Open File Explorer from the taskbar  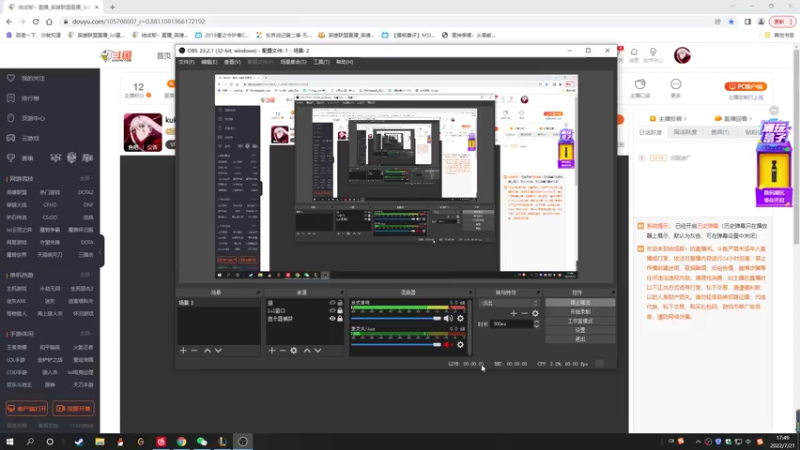[x=99, y=442]
